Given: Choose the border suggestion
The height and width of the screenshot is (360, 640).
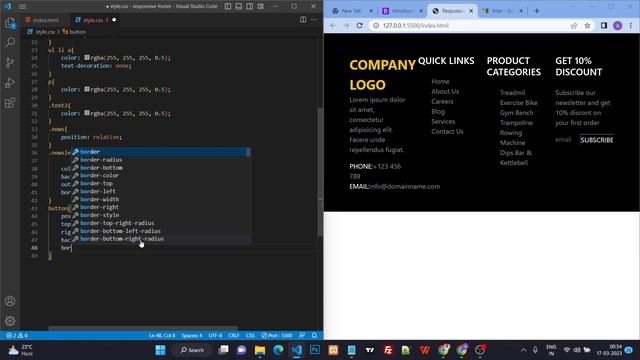Looking at the screenshot, I should 161,152.
